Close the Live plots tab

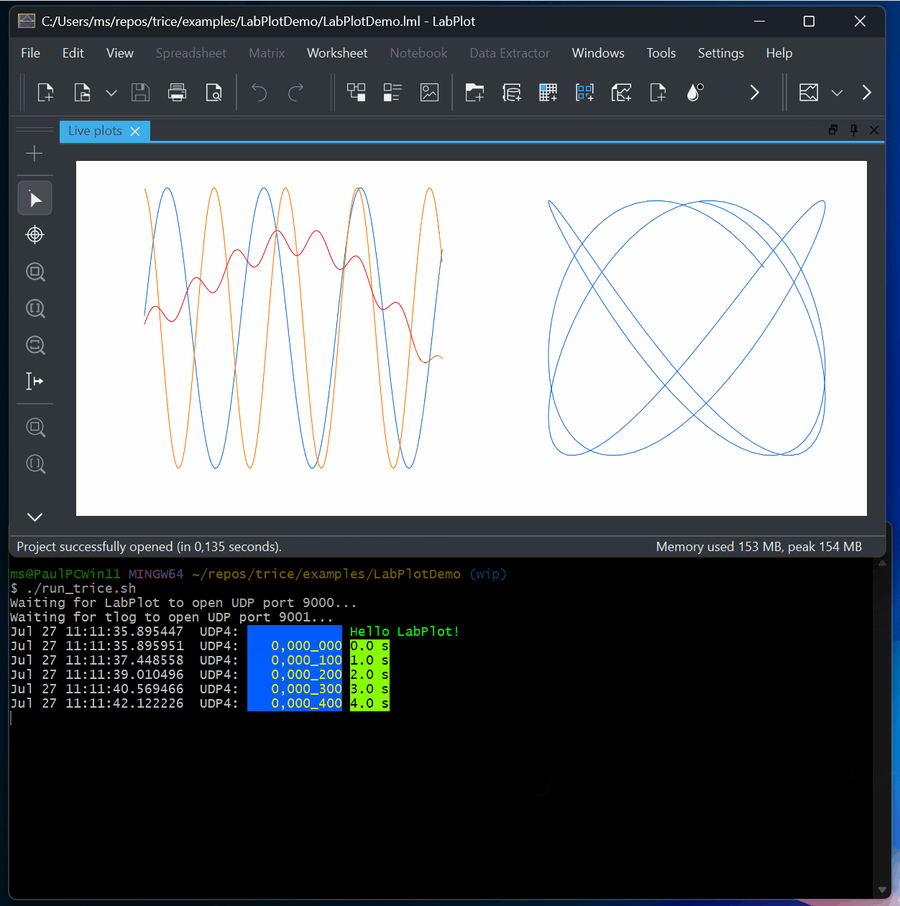coord(135,132)
